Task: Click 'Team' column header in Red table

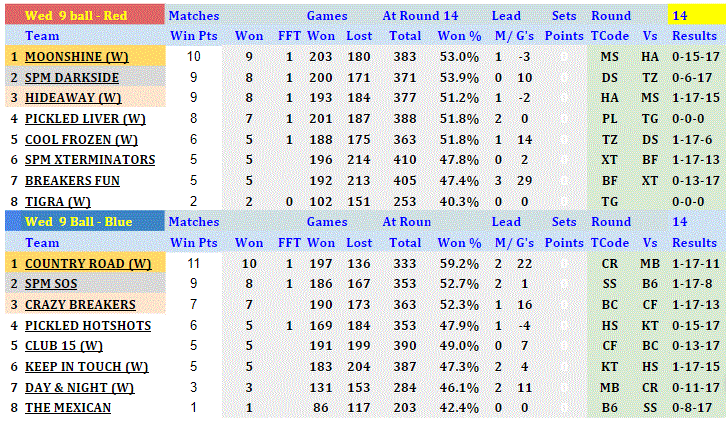Action: [x=42, y=36]
